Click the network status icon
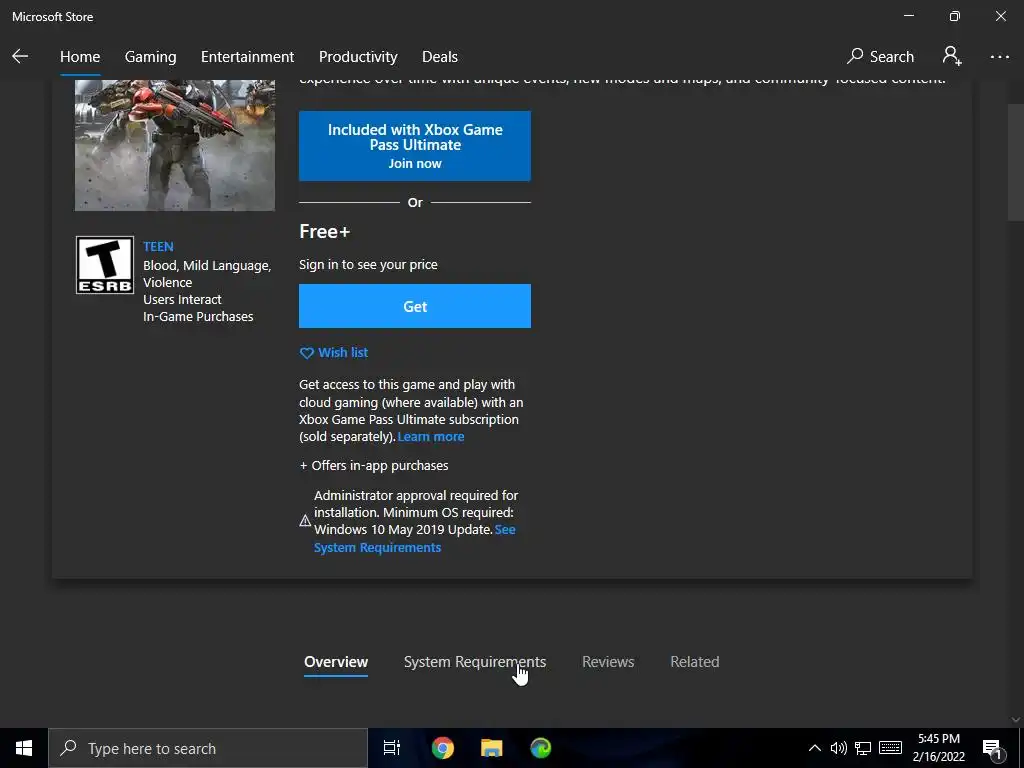The width and height of the screenshot is (1024, 768). pyautogui.click(x=863, y=748)
